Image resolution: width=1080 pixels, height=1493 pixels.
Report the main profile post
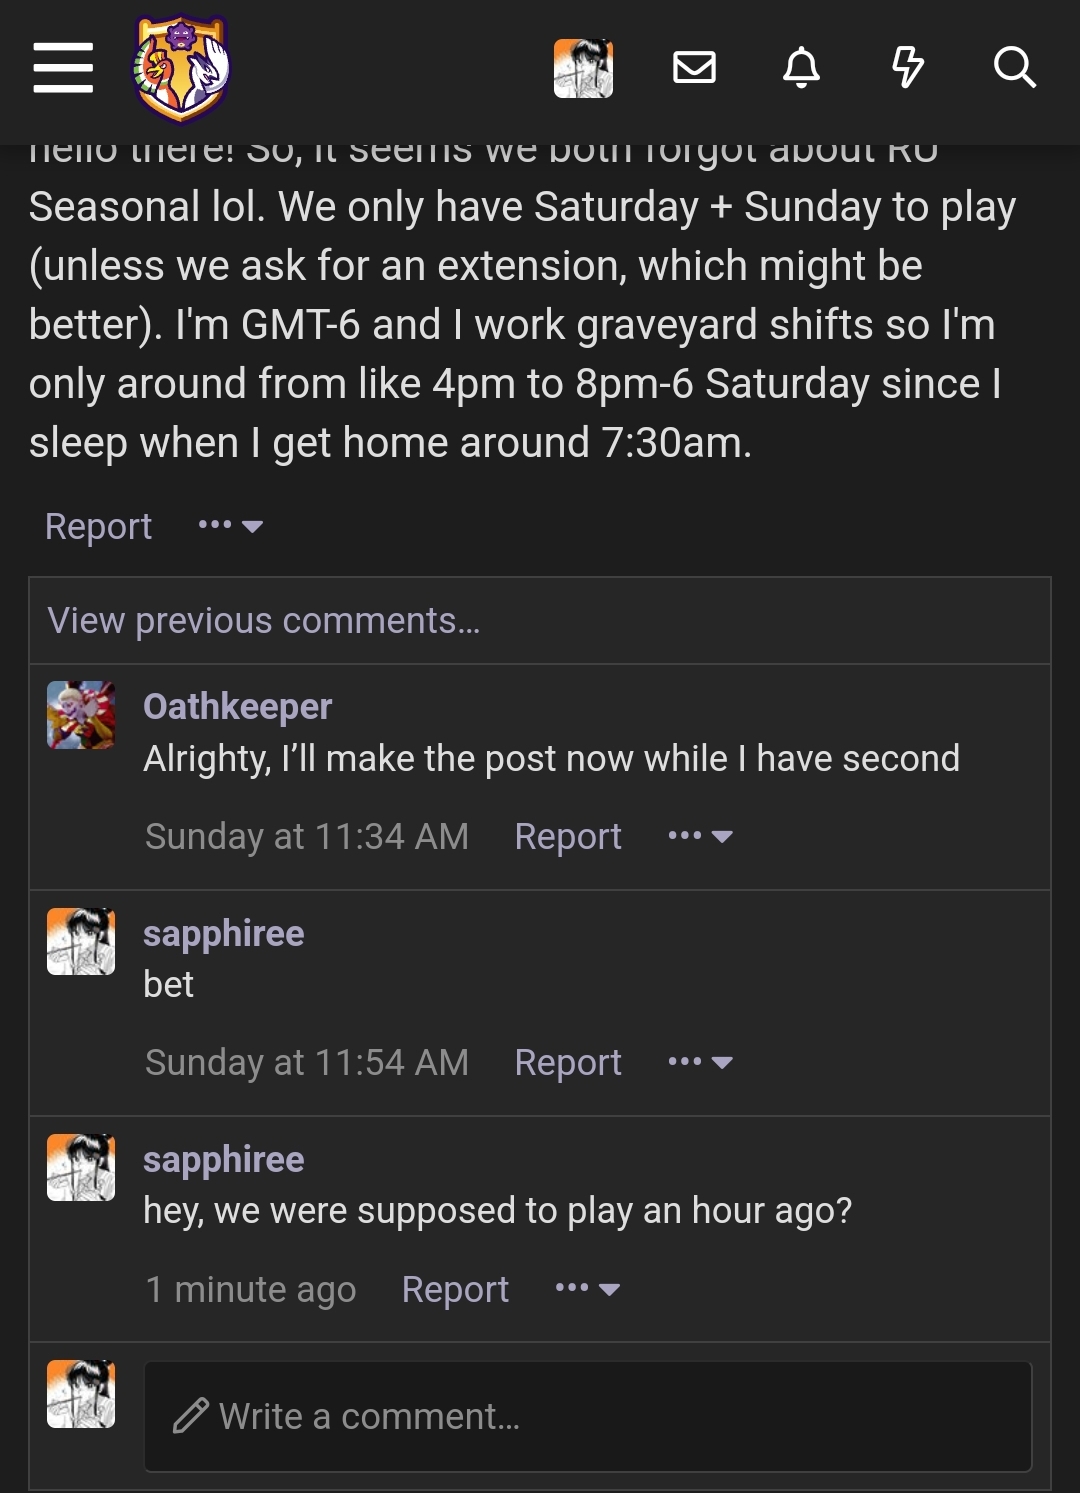pos(98,526)
